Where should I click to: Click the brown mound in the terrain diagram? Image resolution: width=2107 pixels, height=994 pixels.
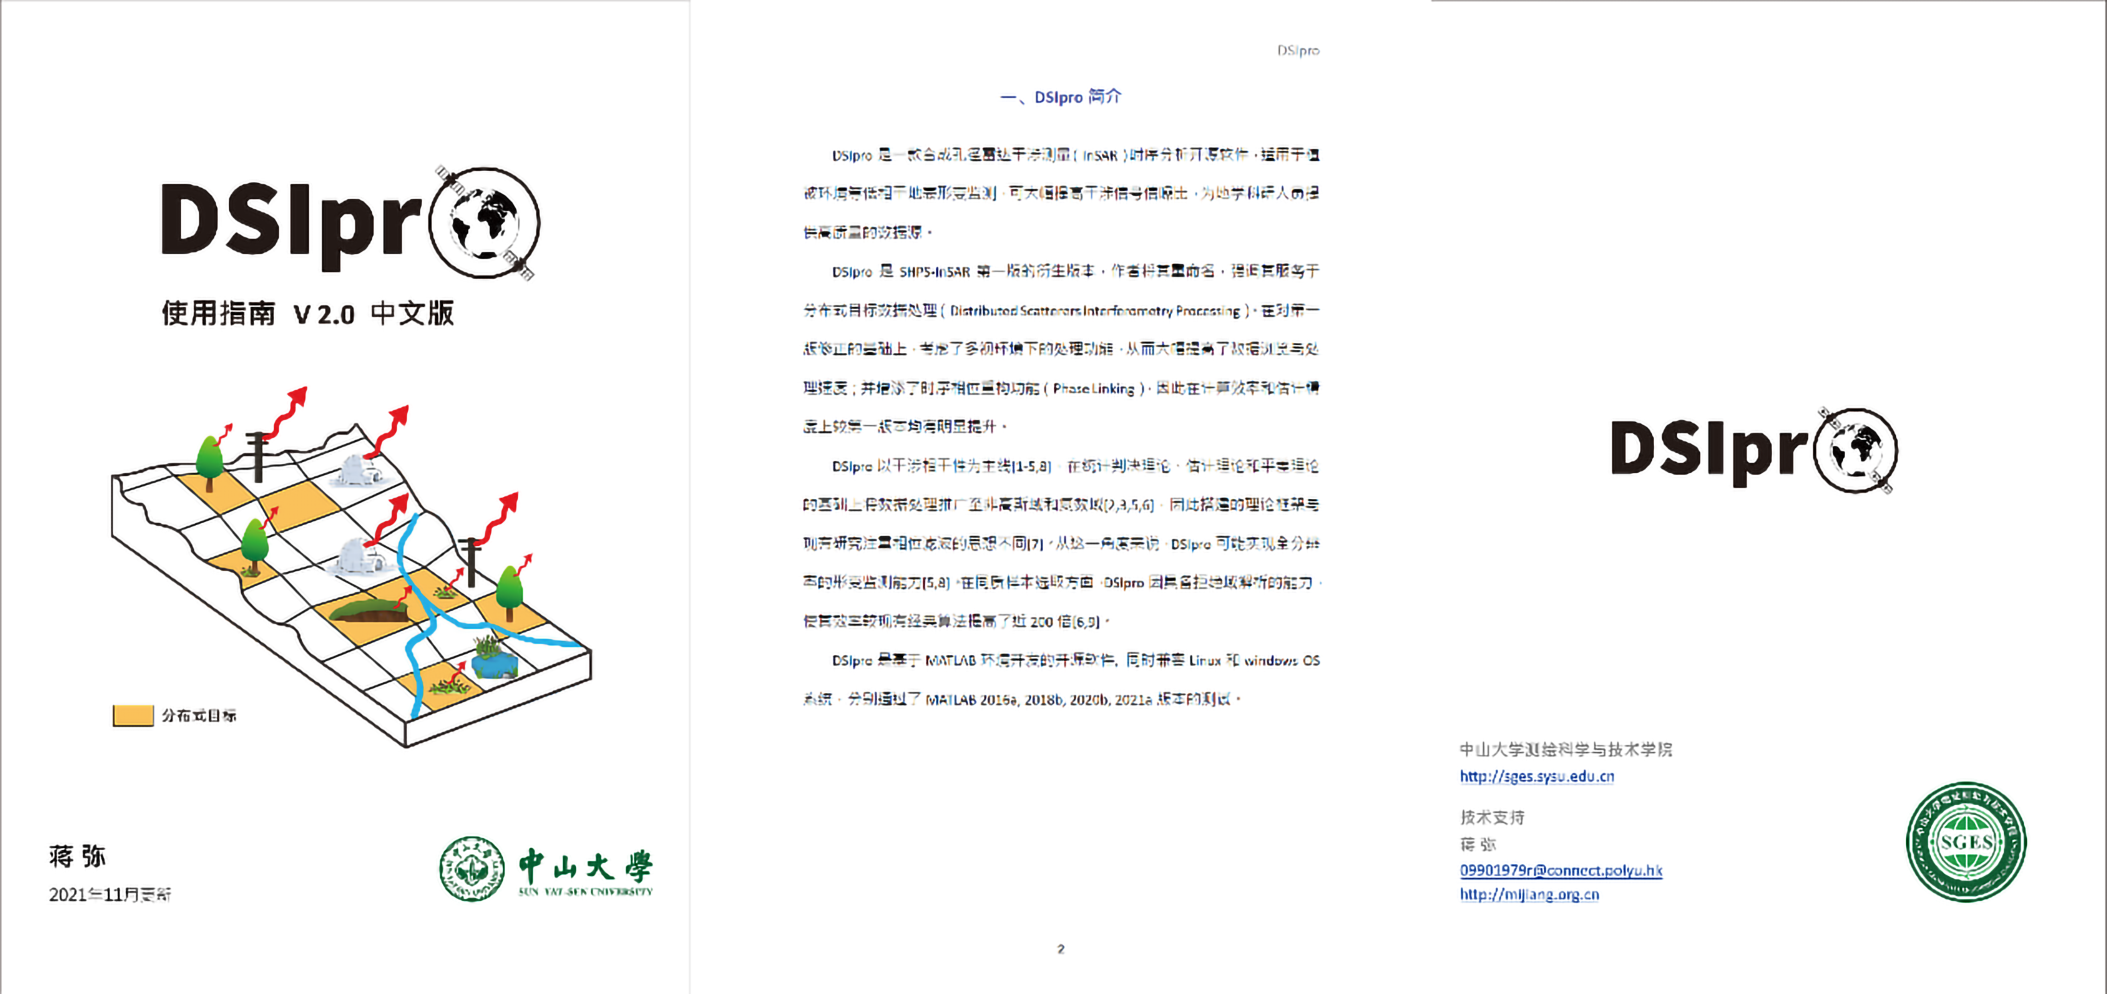[x=368, y=609]
